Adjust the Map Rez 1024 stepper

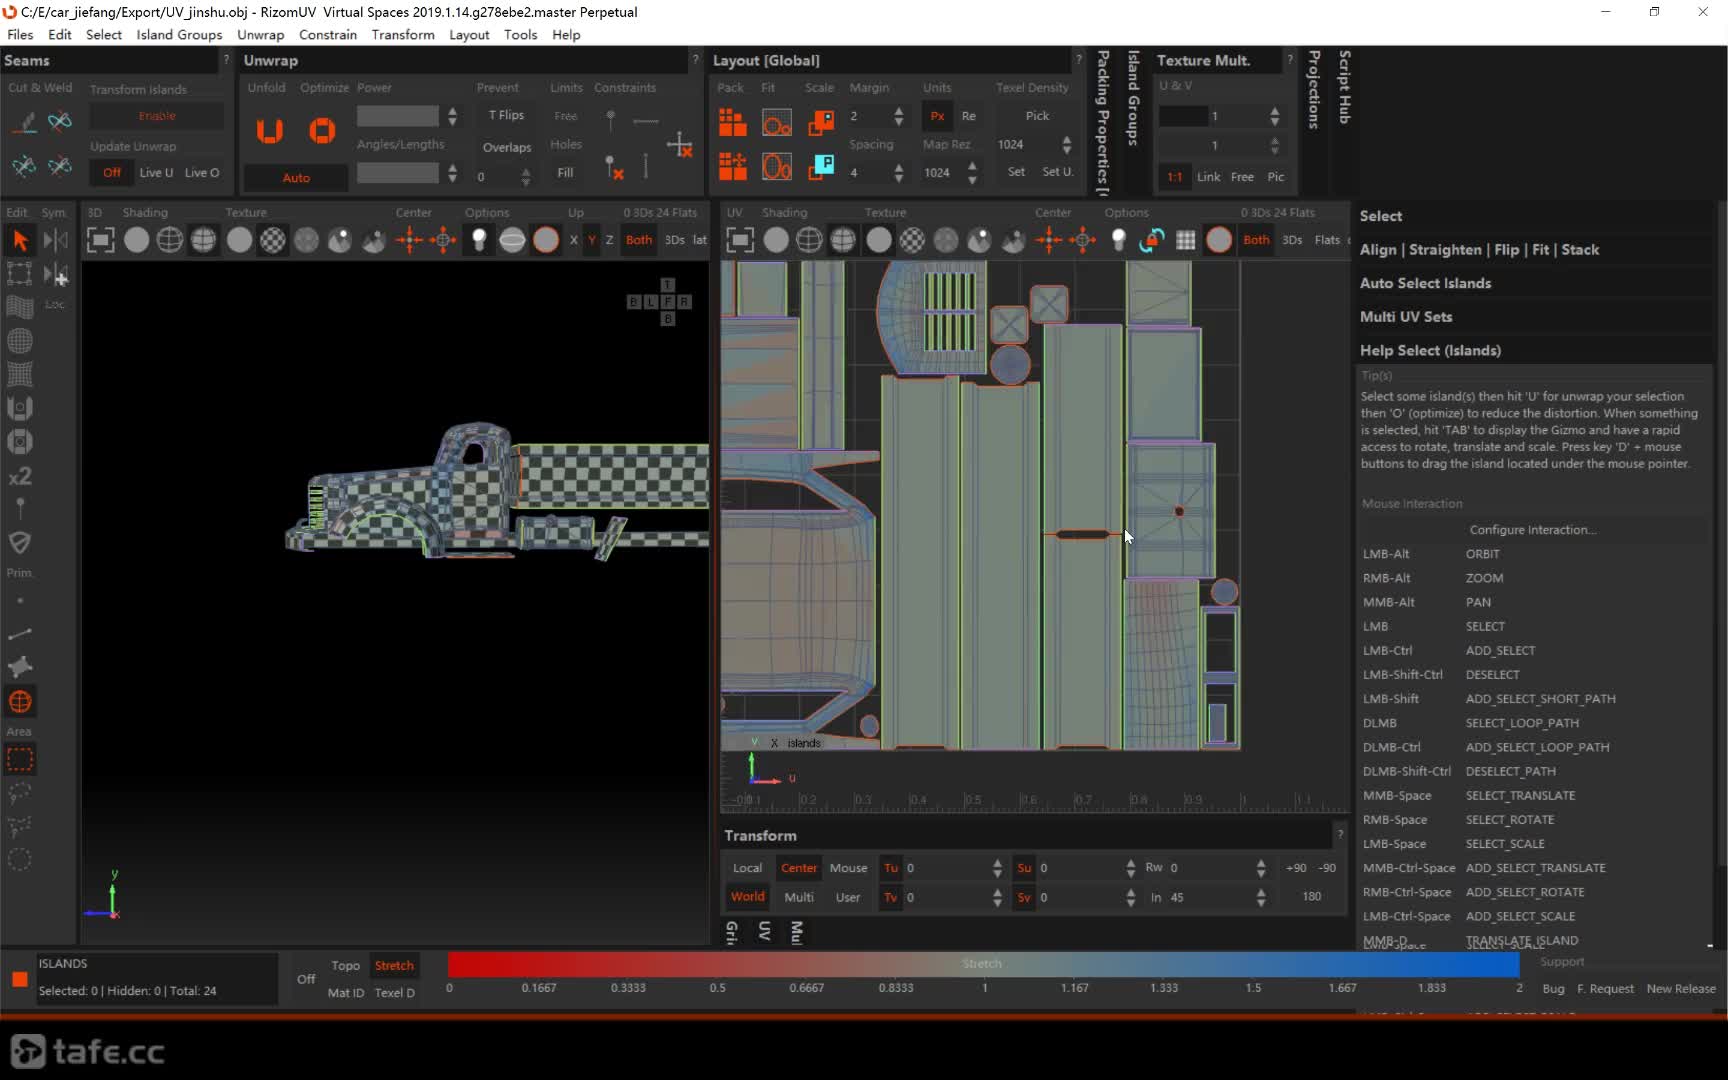[973, 172]
